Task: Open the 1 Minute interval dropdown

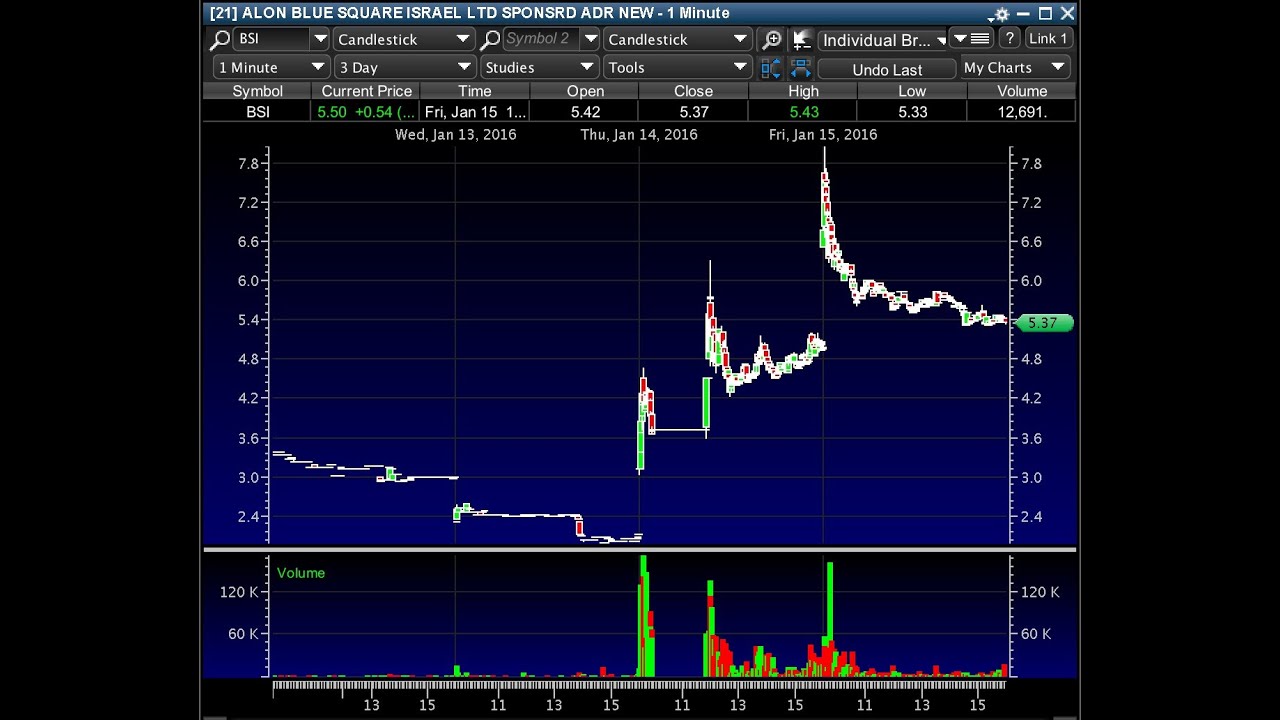Action: pyautogui.click(x=271, y=67)
